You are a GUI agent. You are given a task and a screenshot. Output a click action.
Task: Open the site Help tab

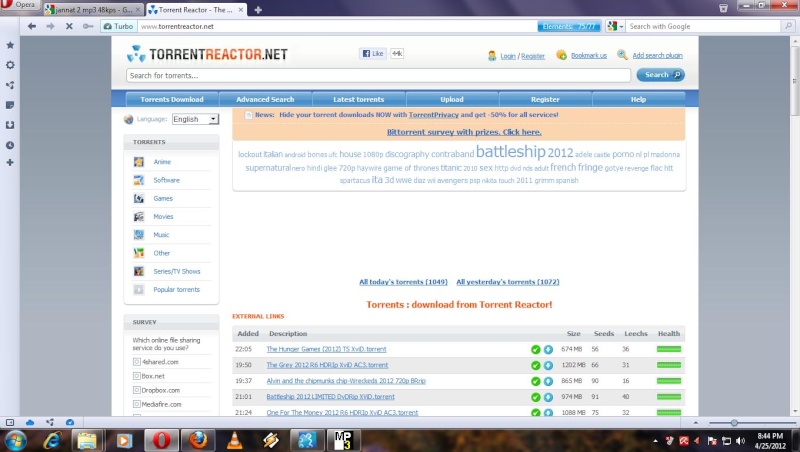tap(638, 99)
